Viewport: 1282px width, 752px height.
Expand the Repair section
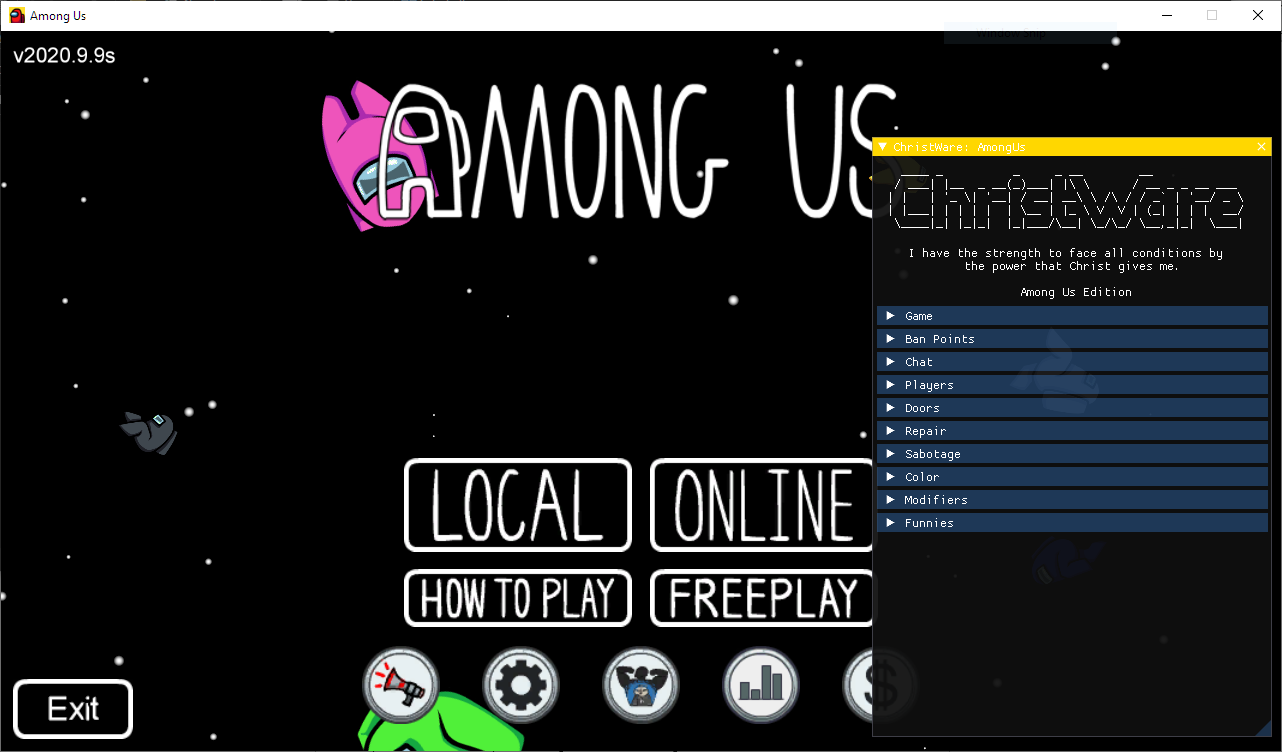1072,431
